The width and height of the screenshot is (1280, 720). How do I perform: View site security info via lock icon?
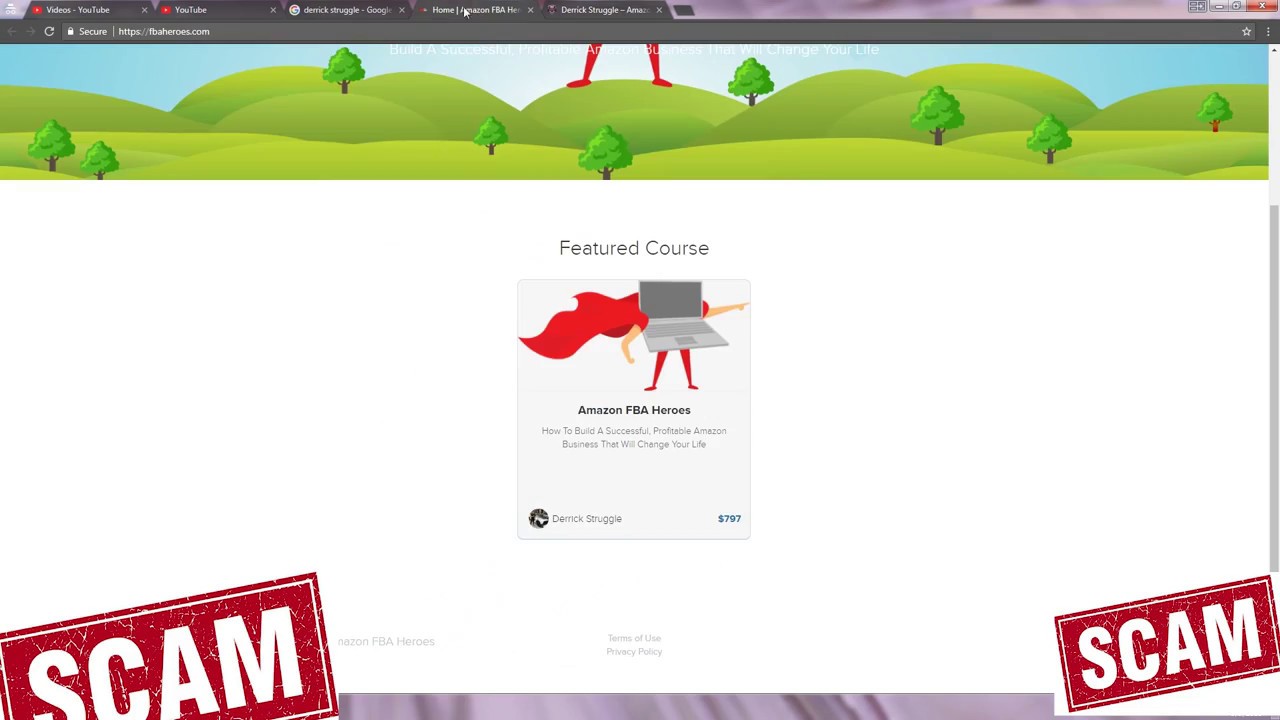(71, 31)
